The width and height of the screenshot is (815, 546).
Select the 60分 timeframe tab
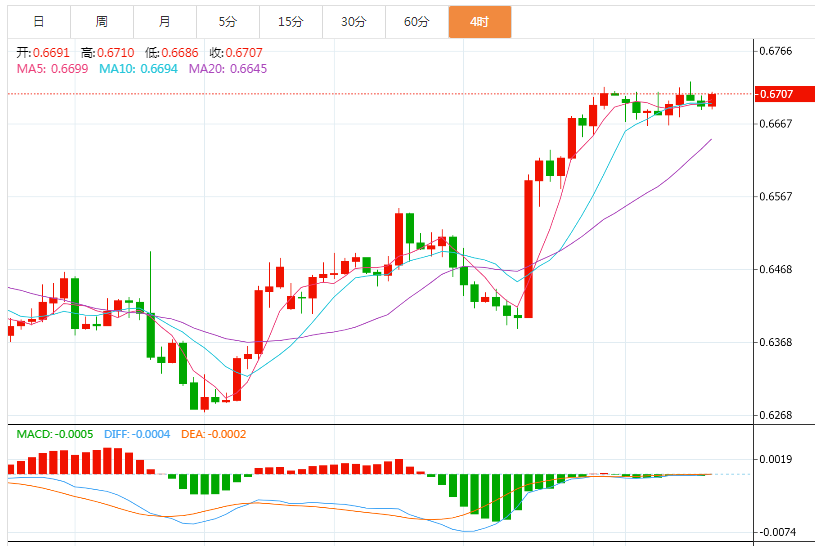416,22
